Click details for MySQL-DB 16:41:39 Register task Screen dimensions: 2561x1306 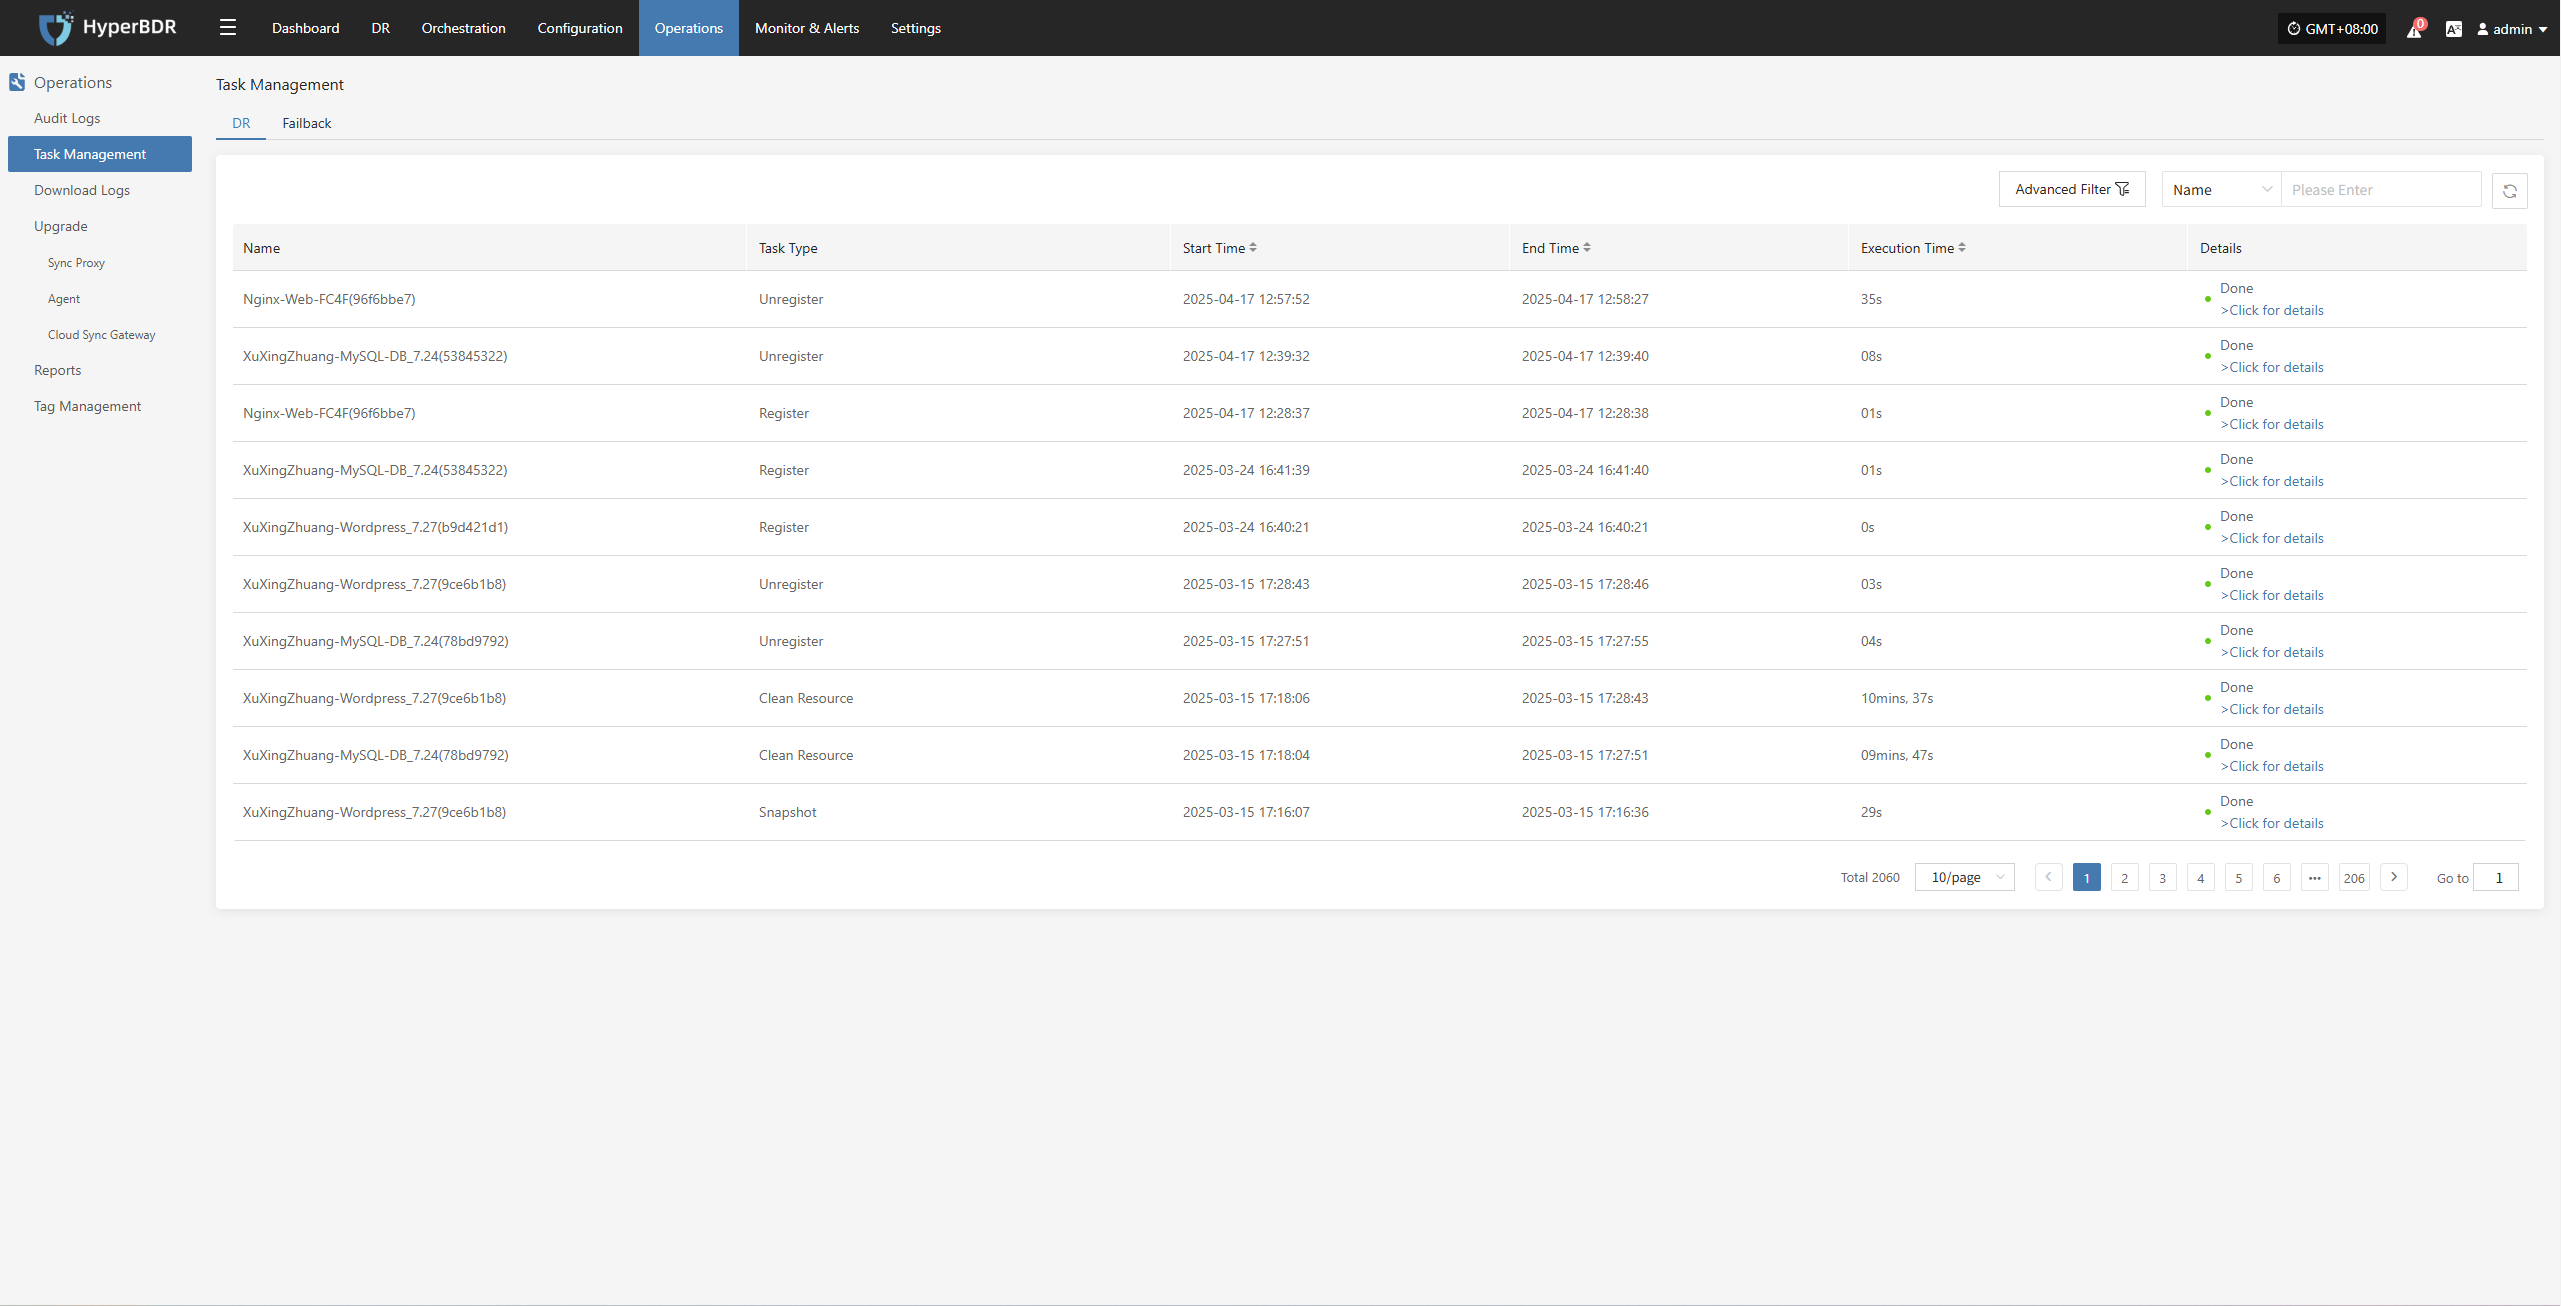point(2272,481)
